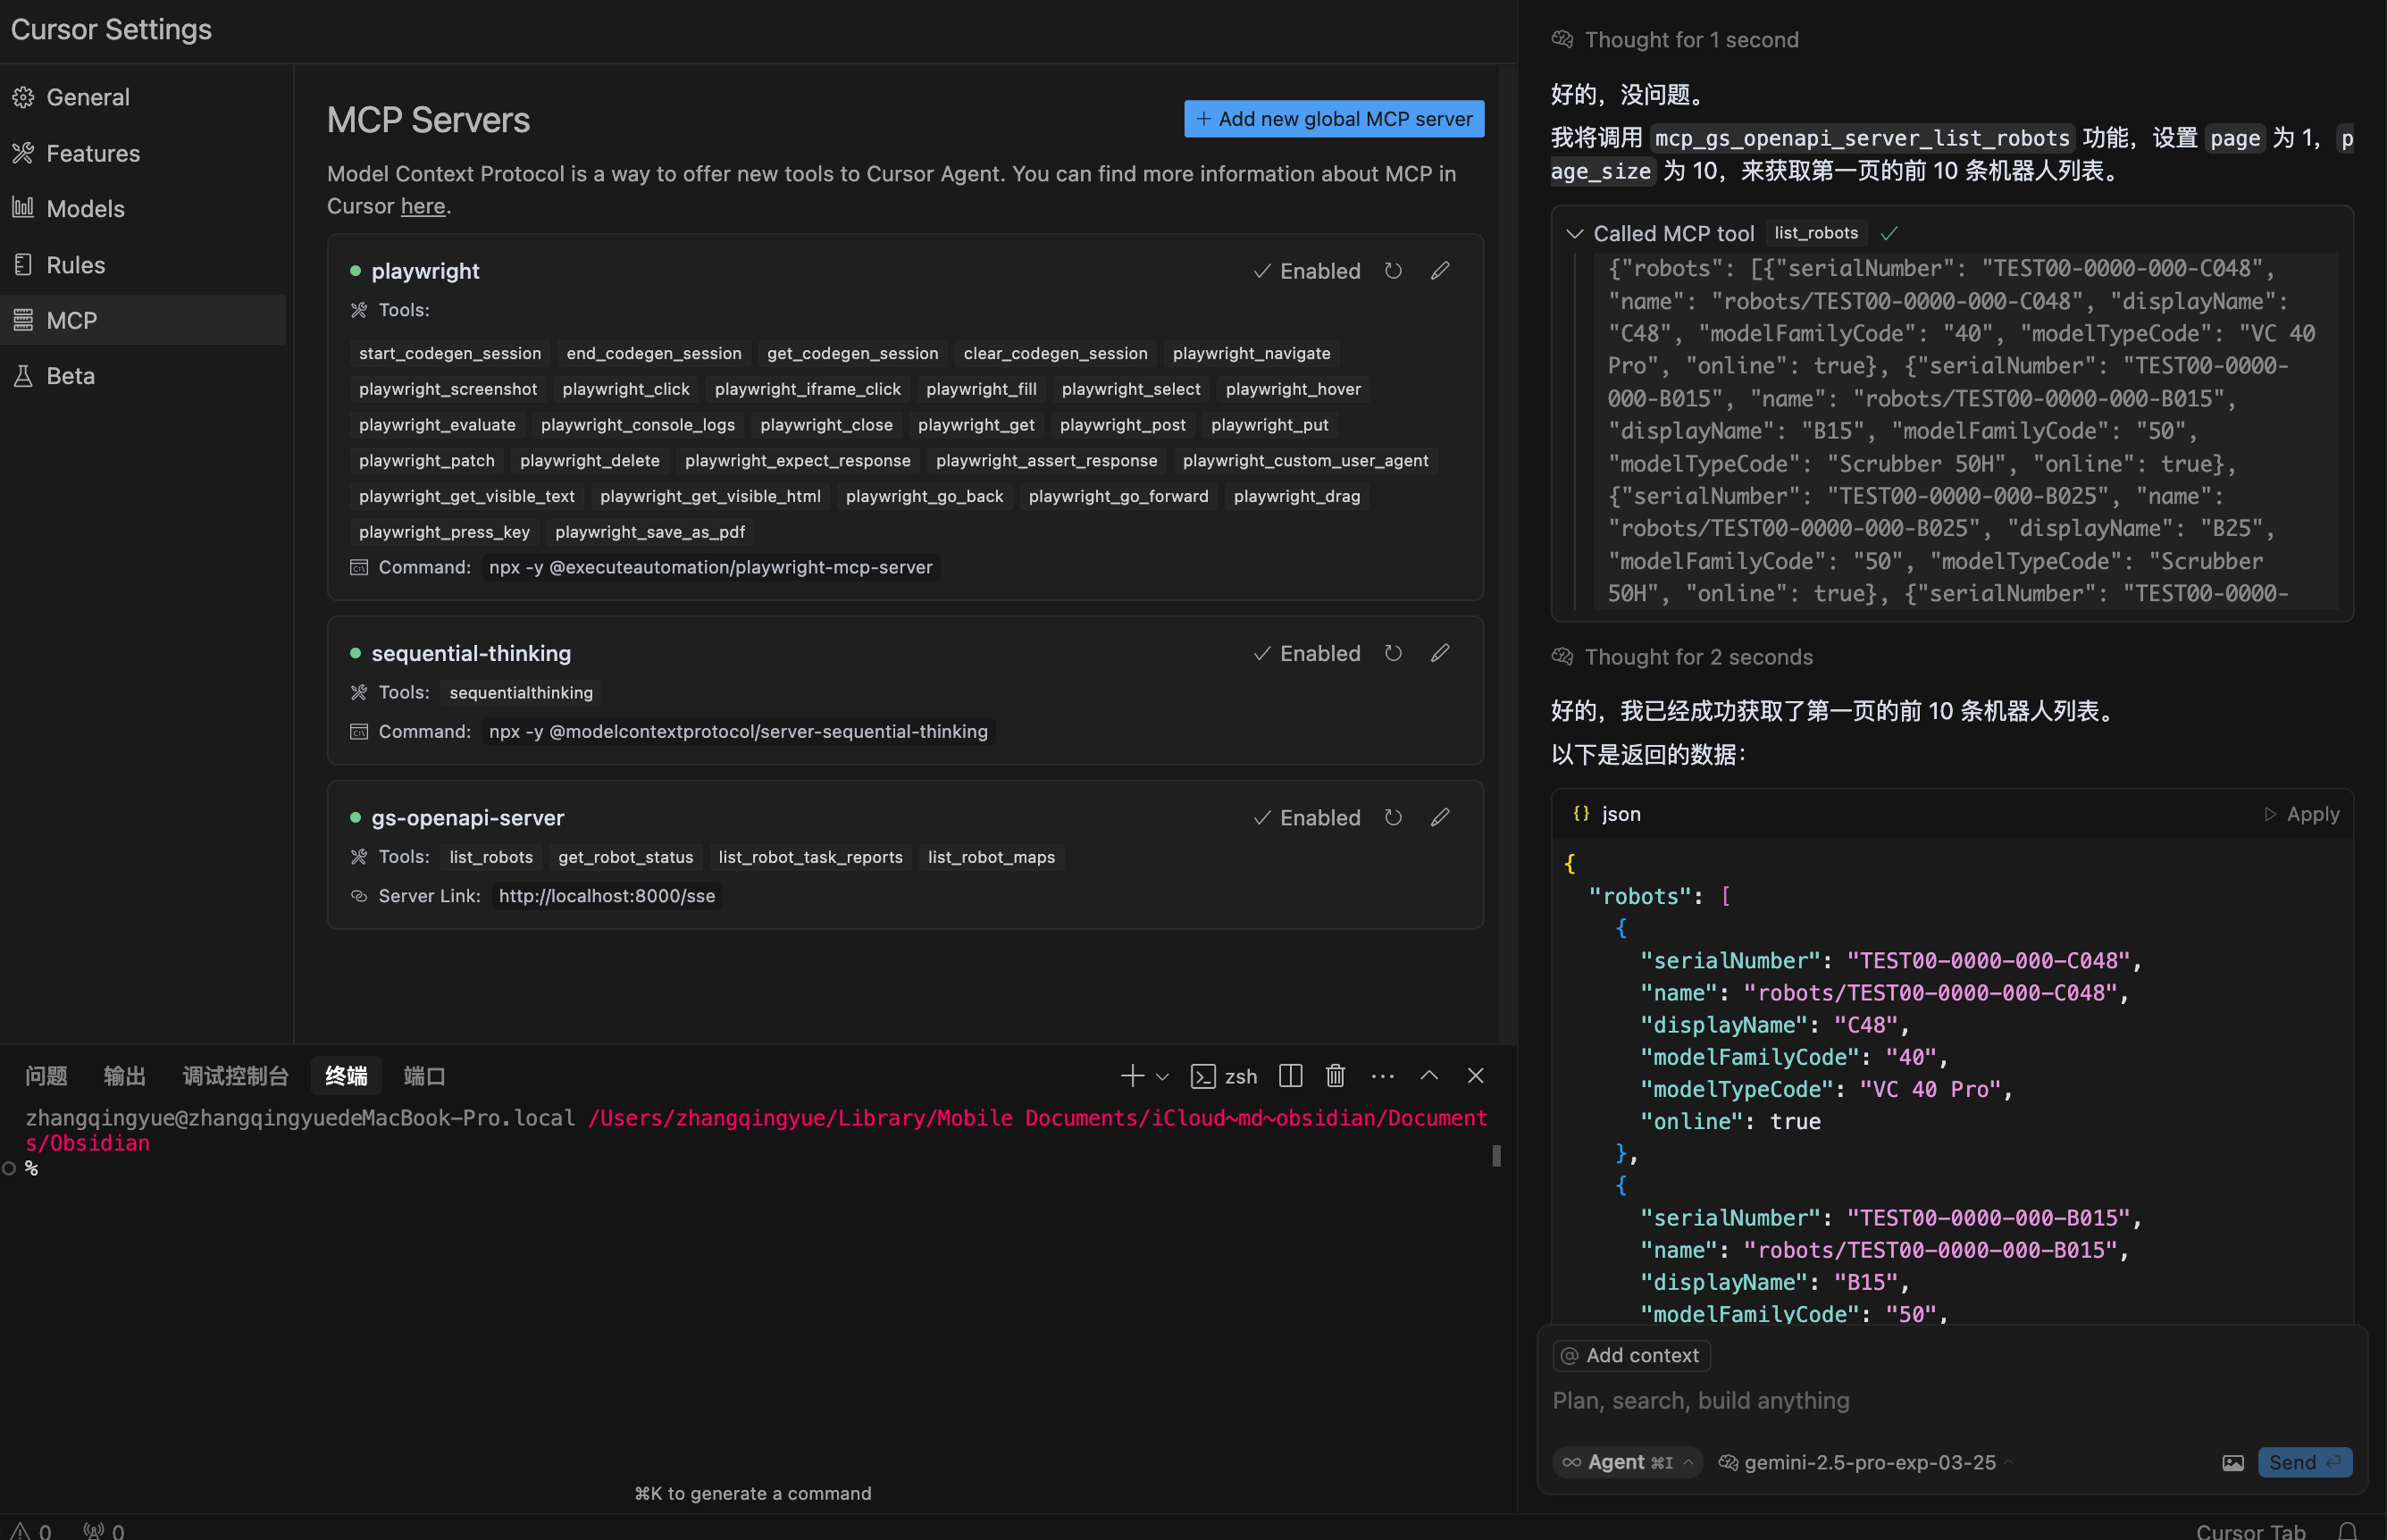Edit the playwright server with the pencil icon
Image resolution: width=2387 pixels, height=1540 pixels.
(x=1440, y=270)
